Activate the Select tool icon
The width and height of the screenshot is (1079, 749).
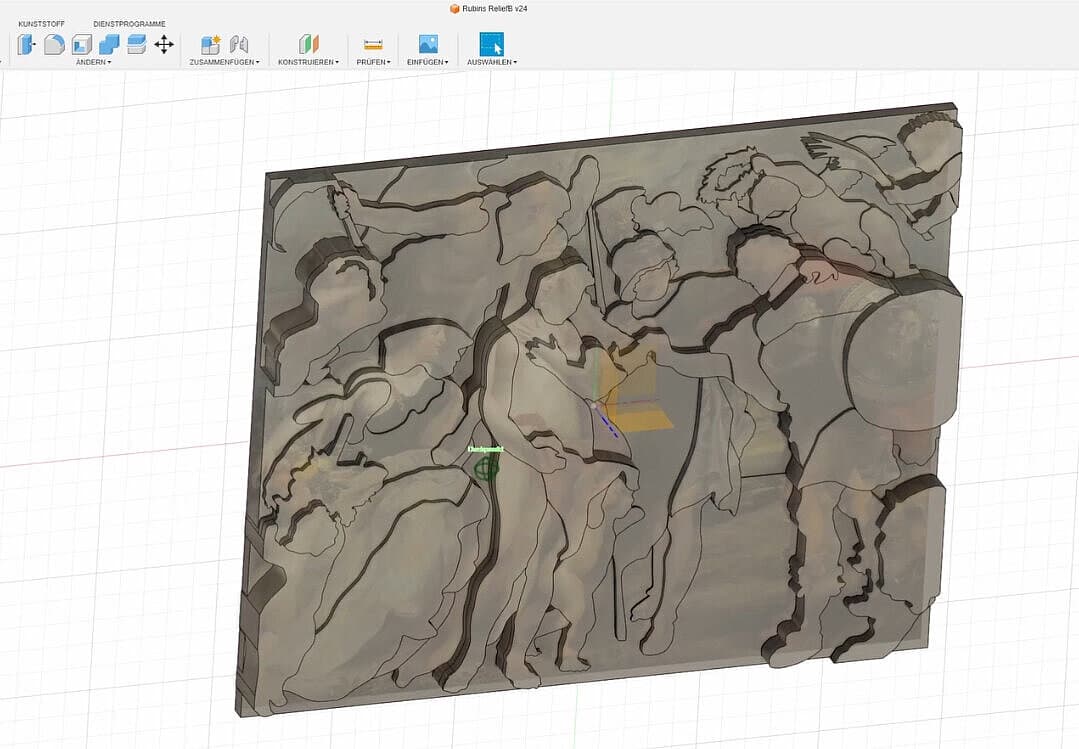491,44
